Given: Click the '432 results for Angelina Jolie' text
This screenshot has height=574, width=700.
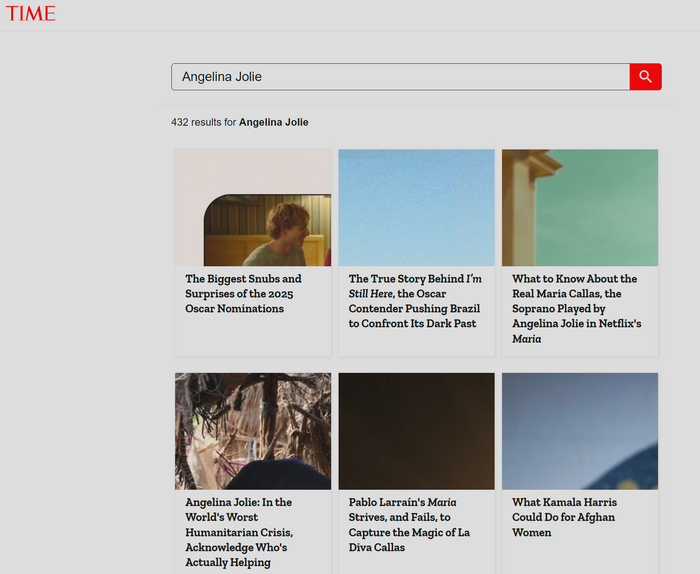Looking at the screenshot, I should (240, 122).
